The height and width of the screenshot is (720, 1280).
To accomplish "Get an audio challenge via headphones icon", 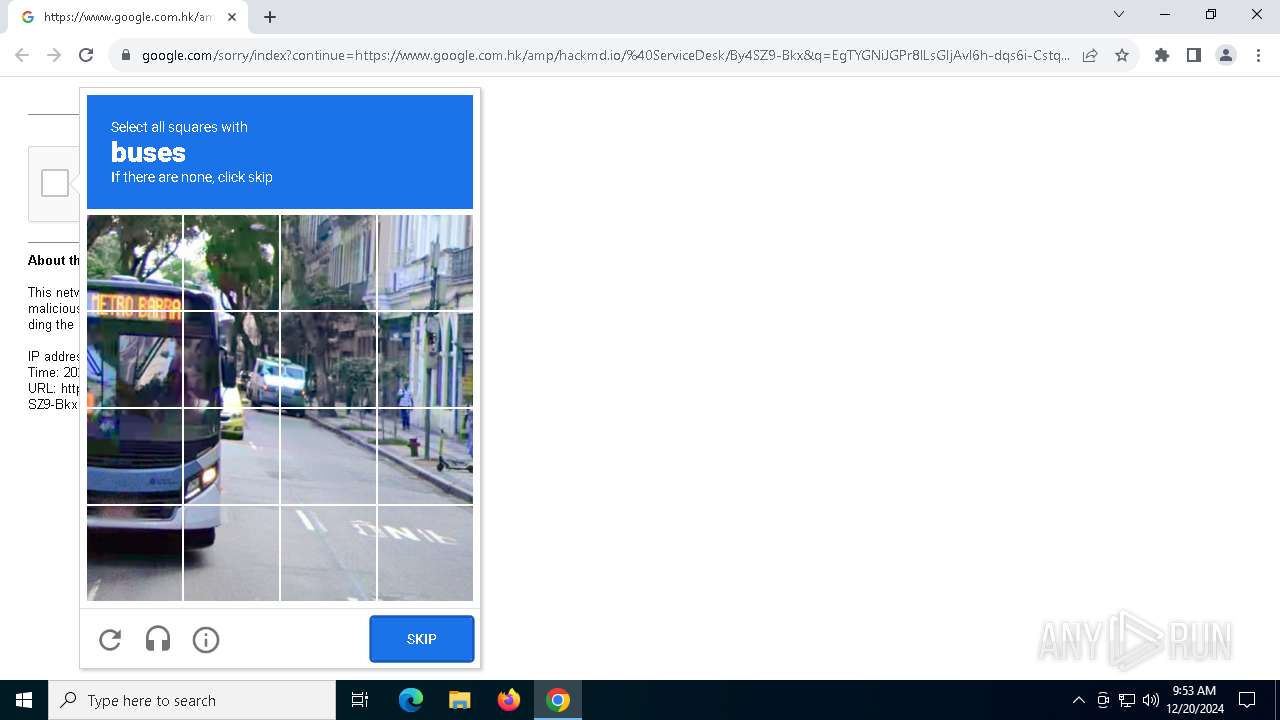I will 158,639.
